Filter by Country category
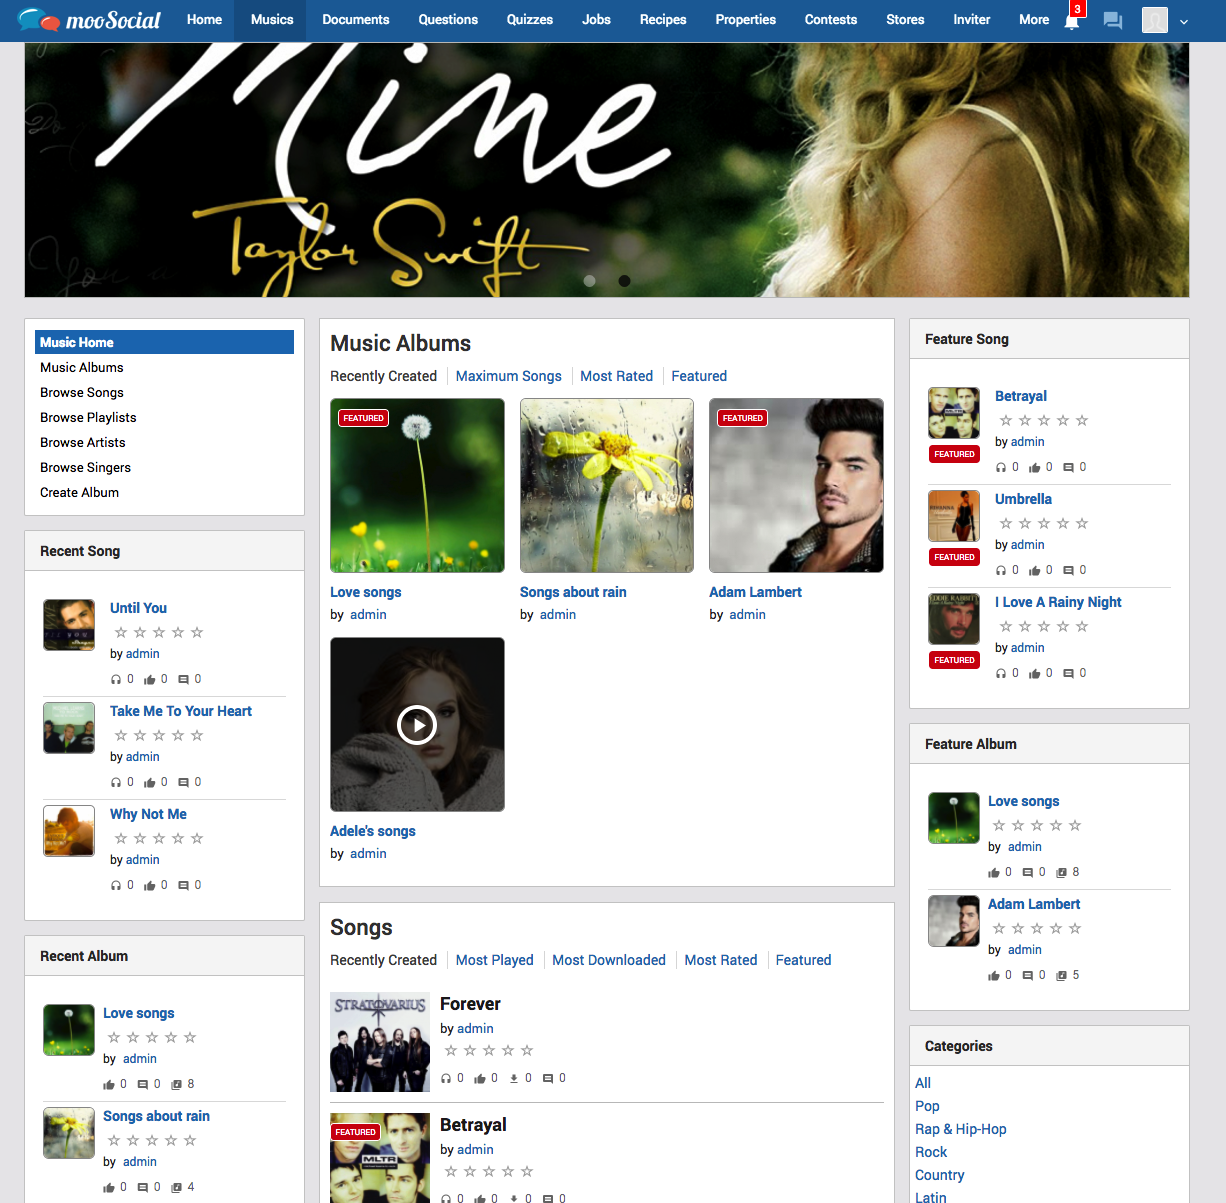The image size is (1226, 1203). click(x=940, y=1175)
